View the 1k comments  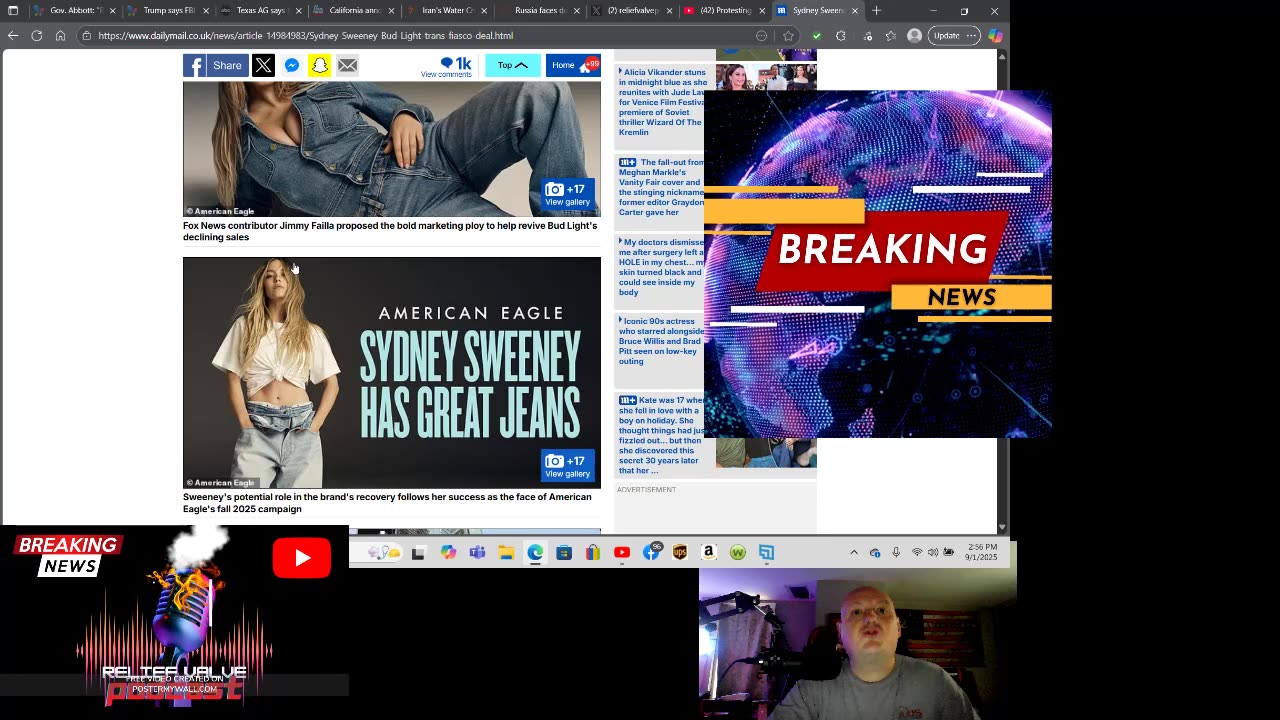pos(447,67)
